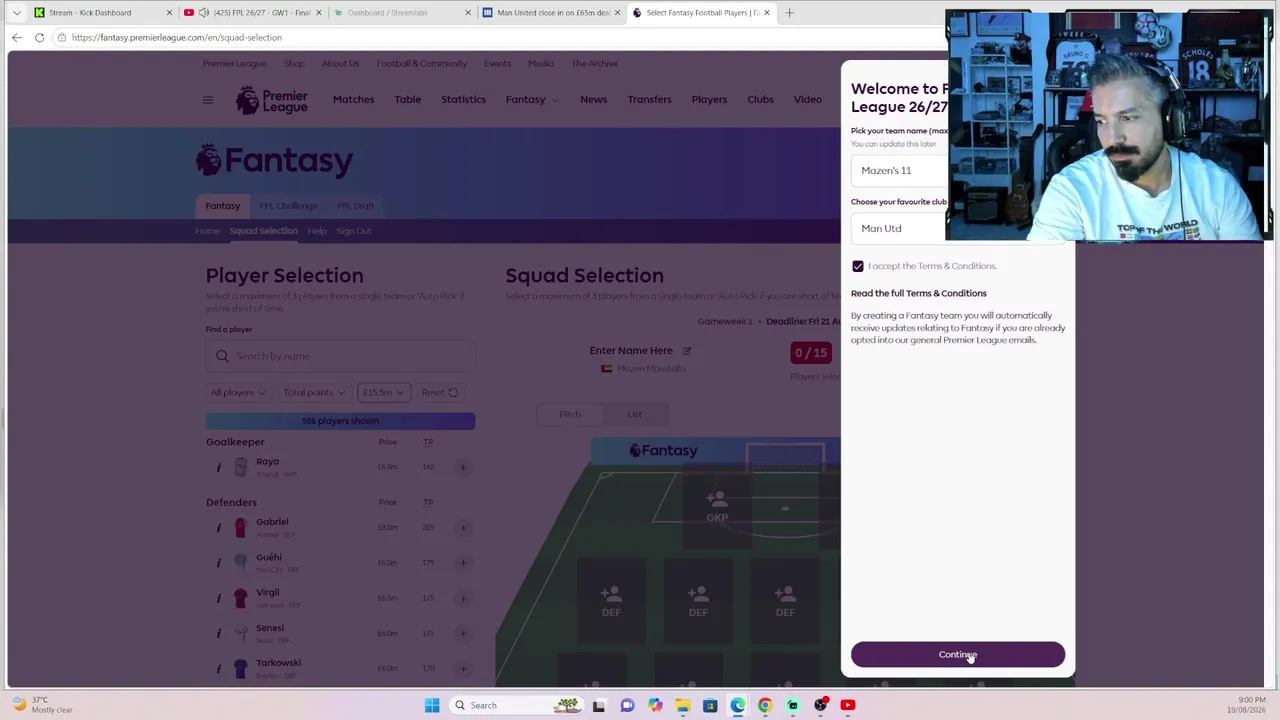Go to the Fantasy Home link
1280x720 pixels.
coord(207,231)
